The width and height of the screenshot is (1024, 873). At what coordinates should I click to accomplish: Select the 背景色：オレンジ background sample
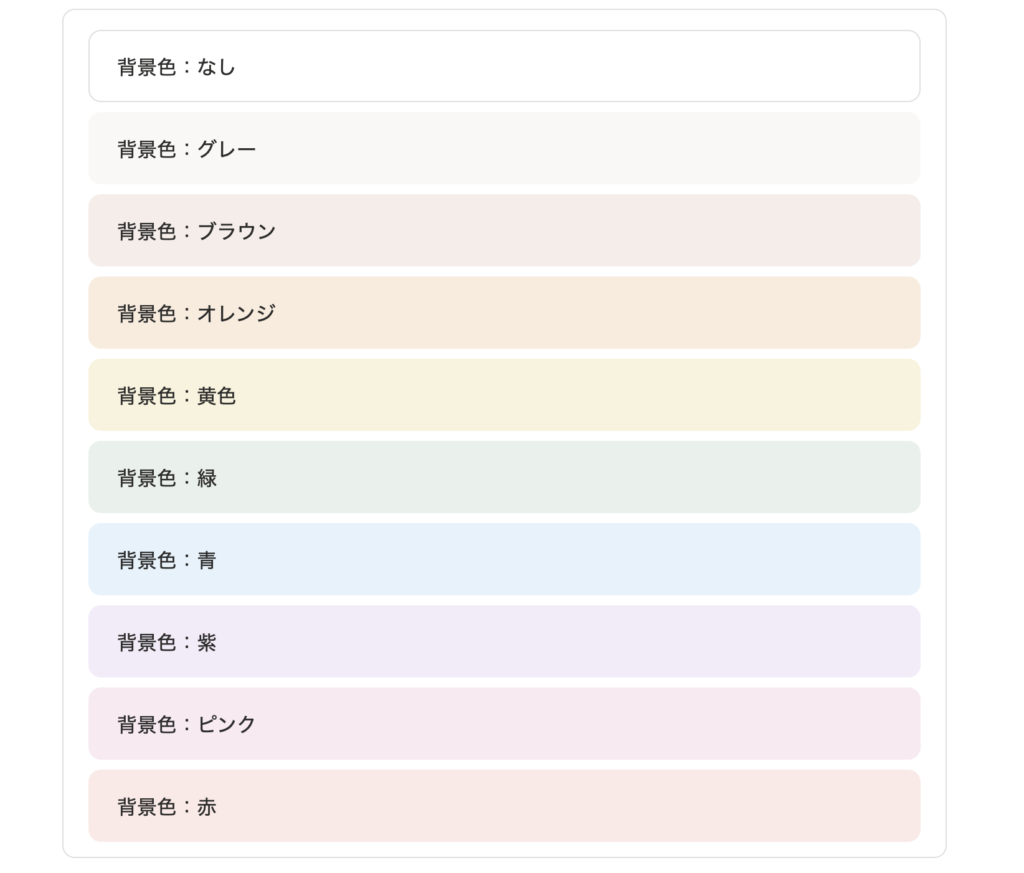[x=504, y=313]
